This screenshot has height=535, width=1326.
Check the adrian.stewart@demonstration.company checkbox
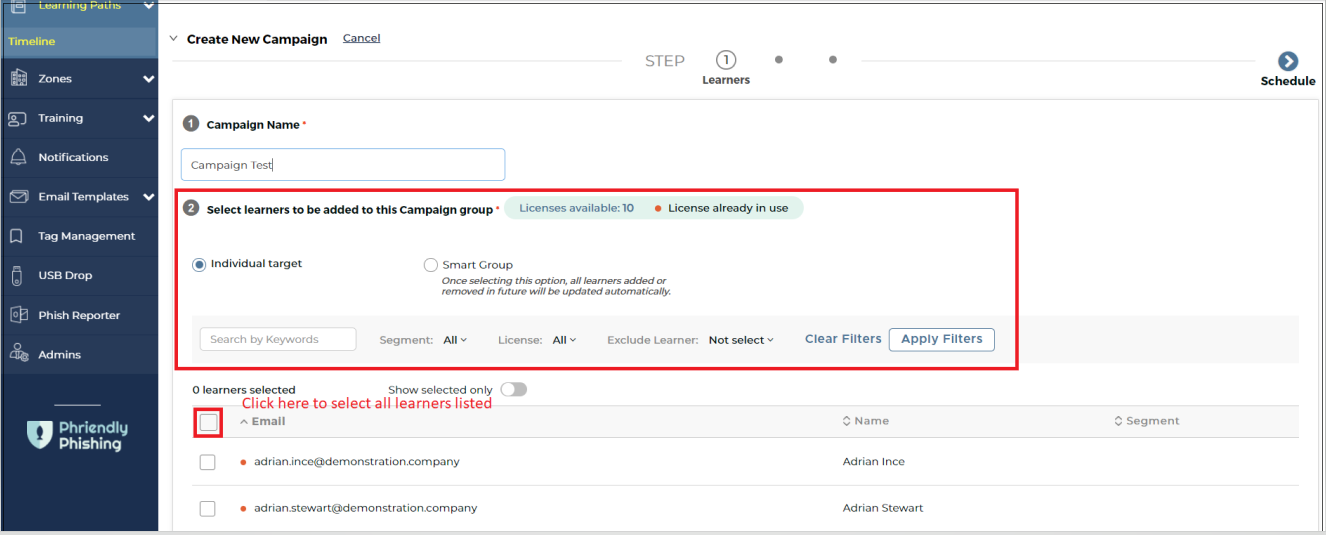pyautogui.click(x=207, y=508)
